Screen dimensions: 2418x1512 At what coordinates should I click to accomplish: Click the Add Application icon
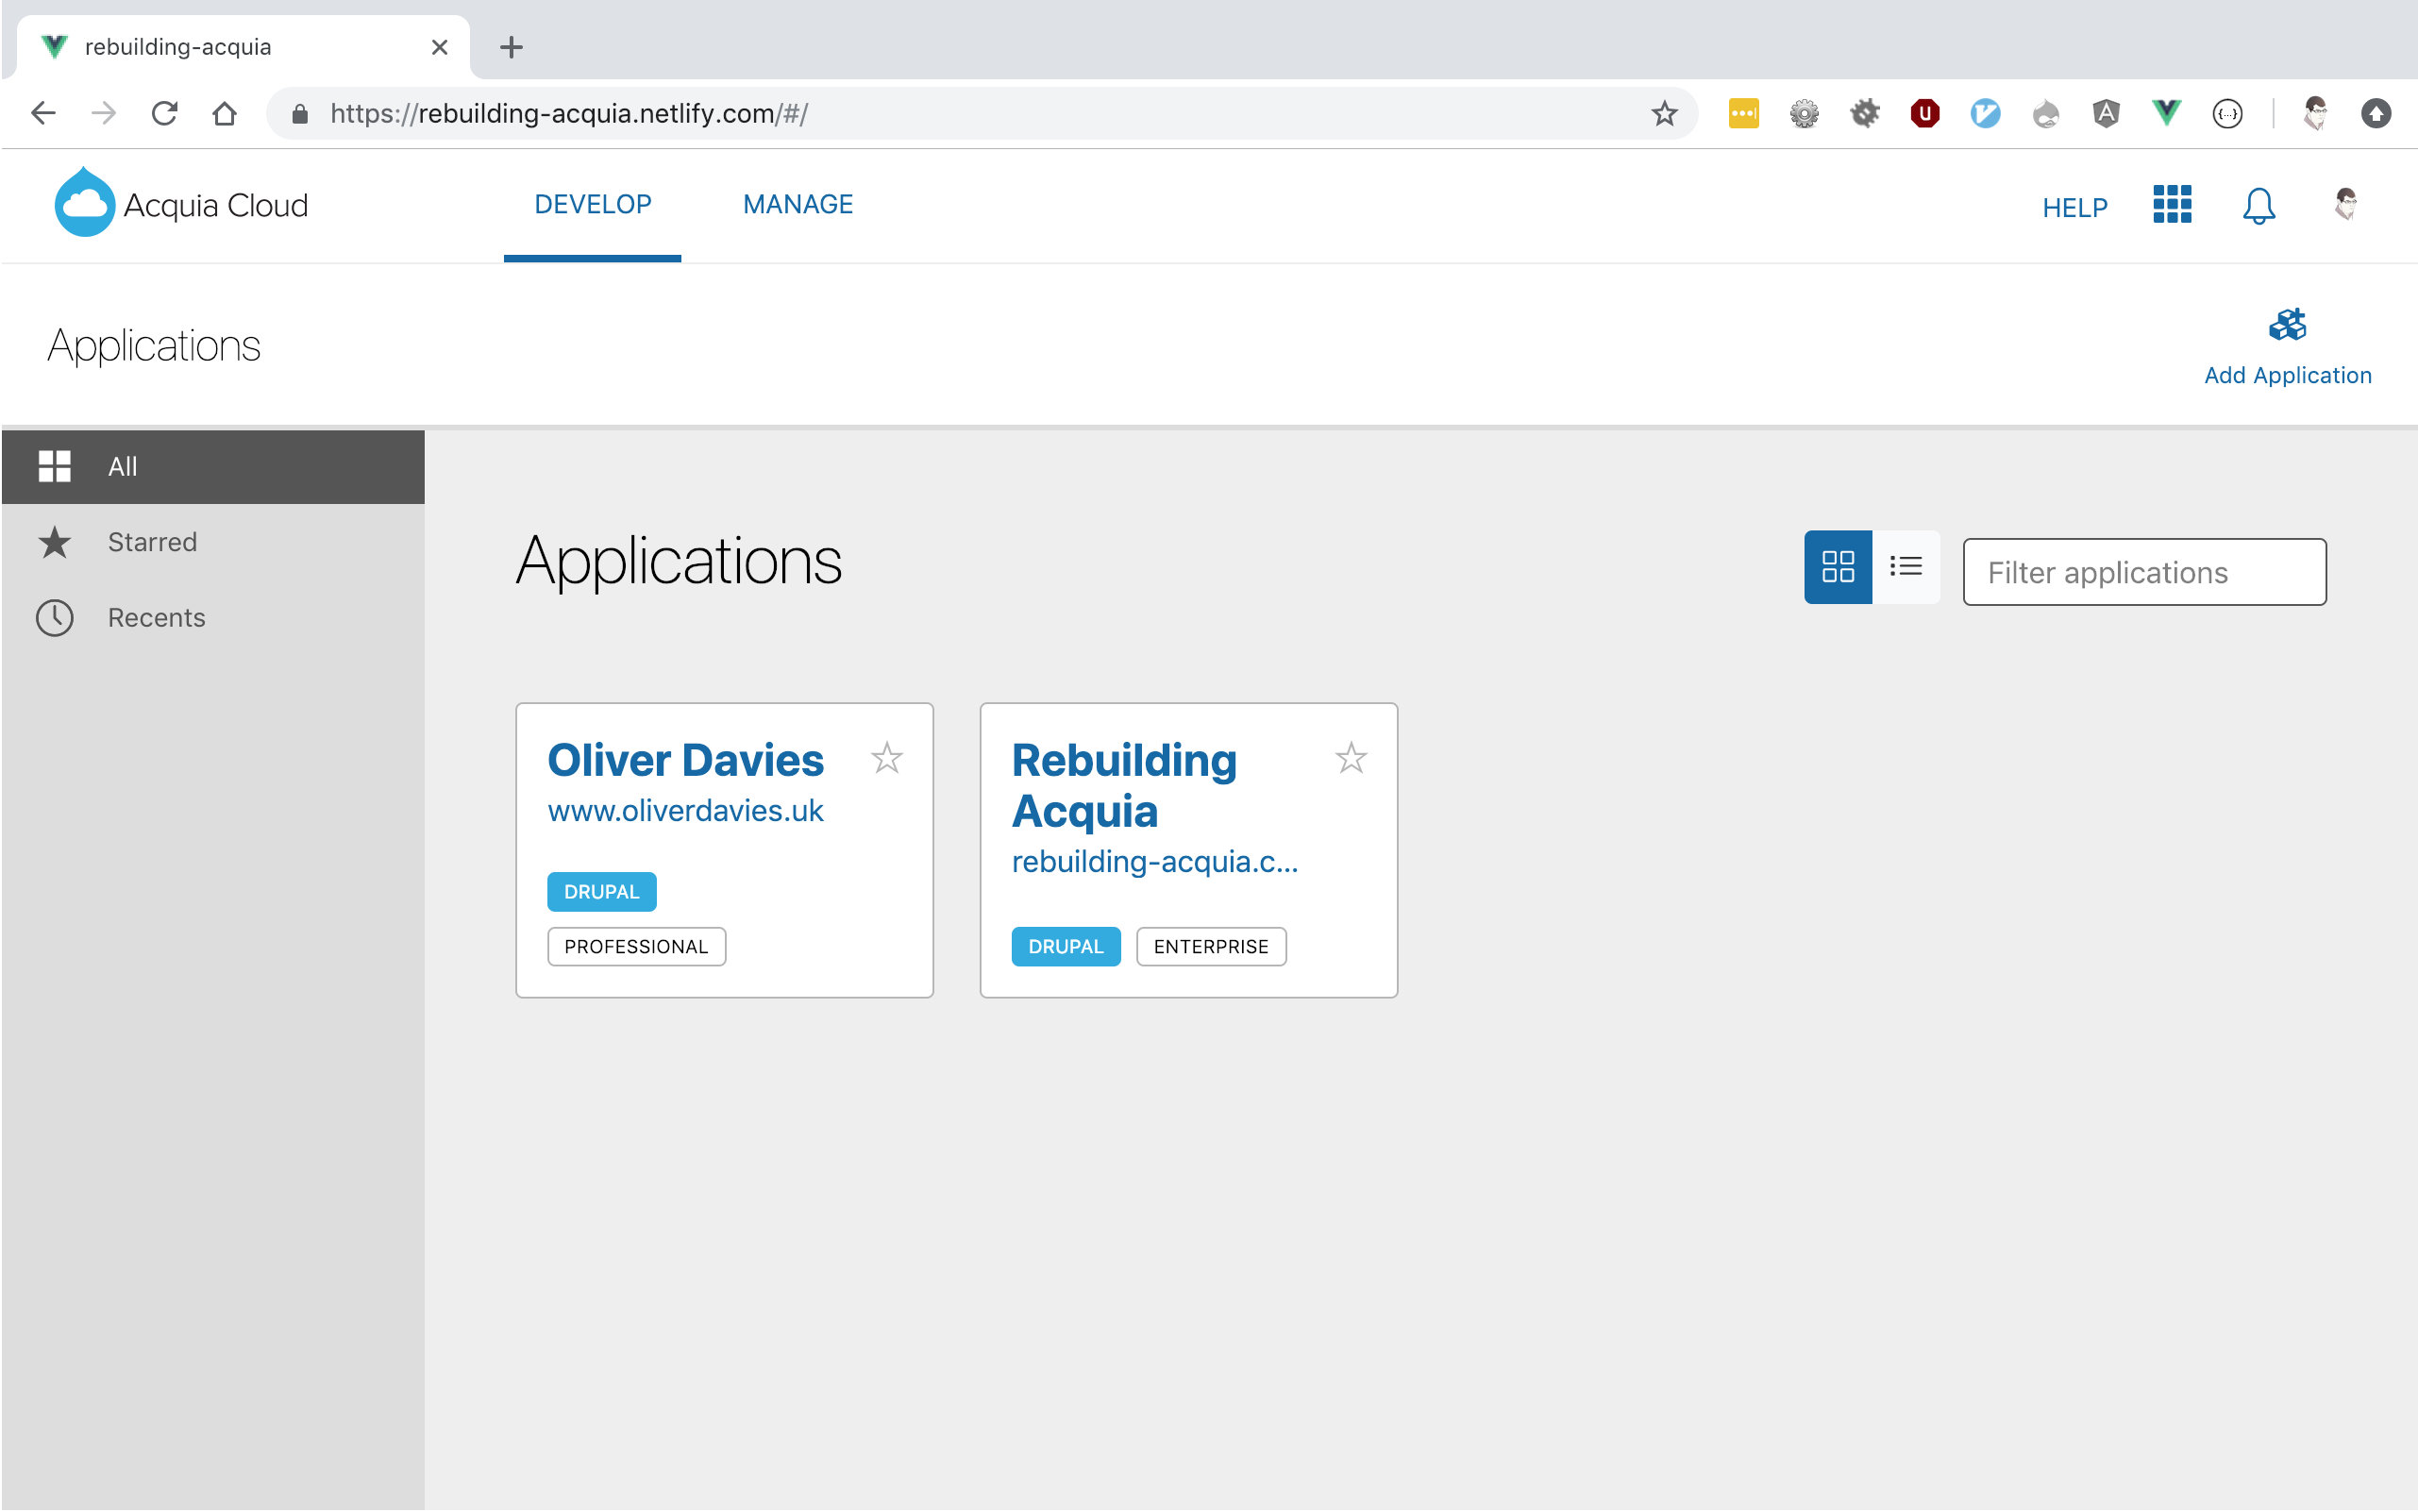tap(2286, 326)
